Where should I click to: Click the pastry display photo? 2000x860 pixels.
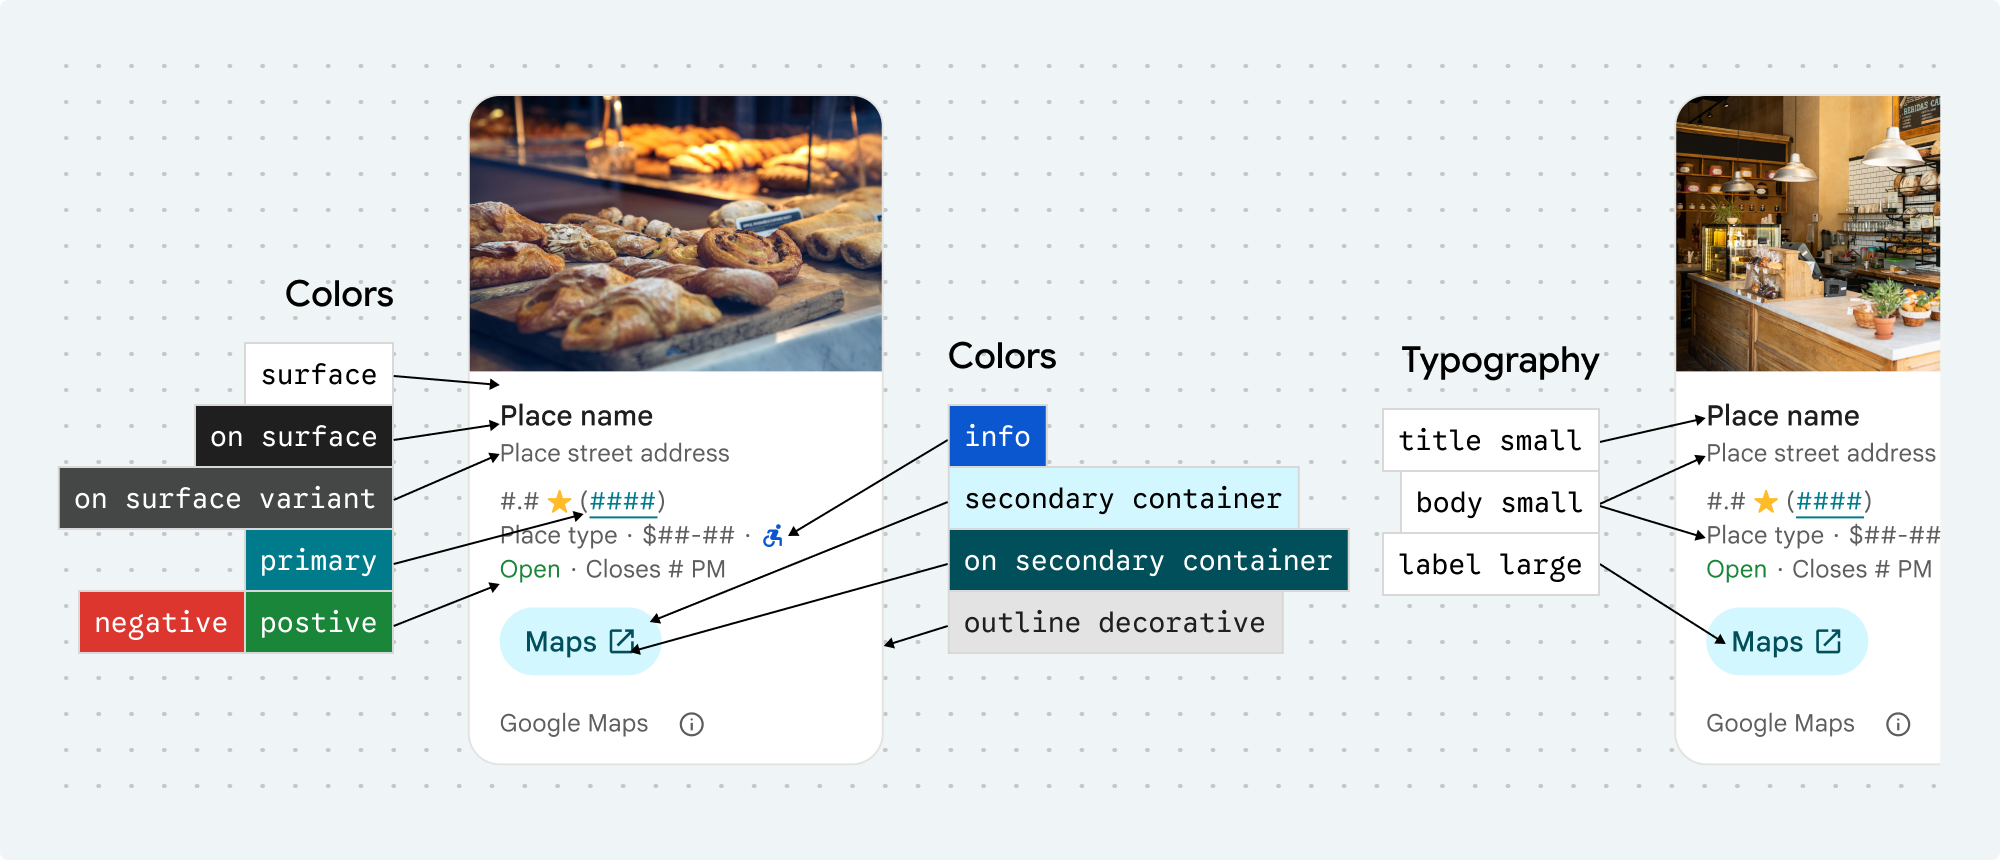[x=676, y=234]
